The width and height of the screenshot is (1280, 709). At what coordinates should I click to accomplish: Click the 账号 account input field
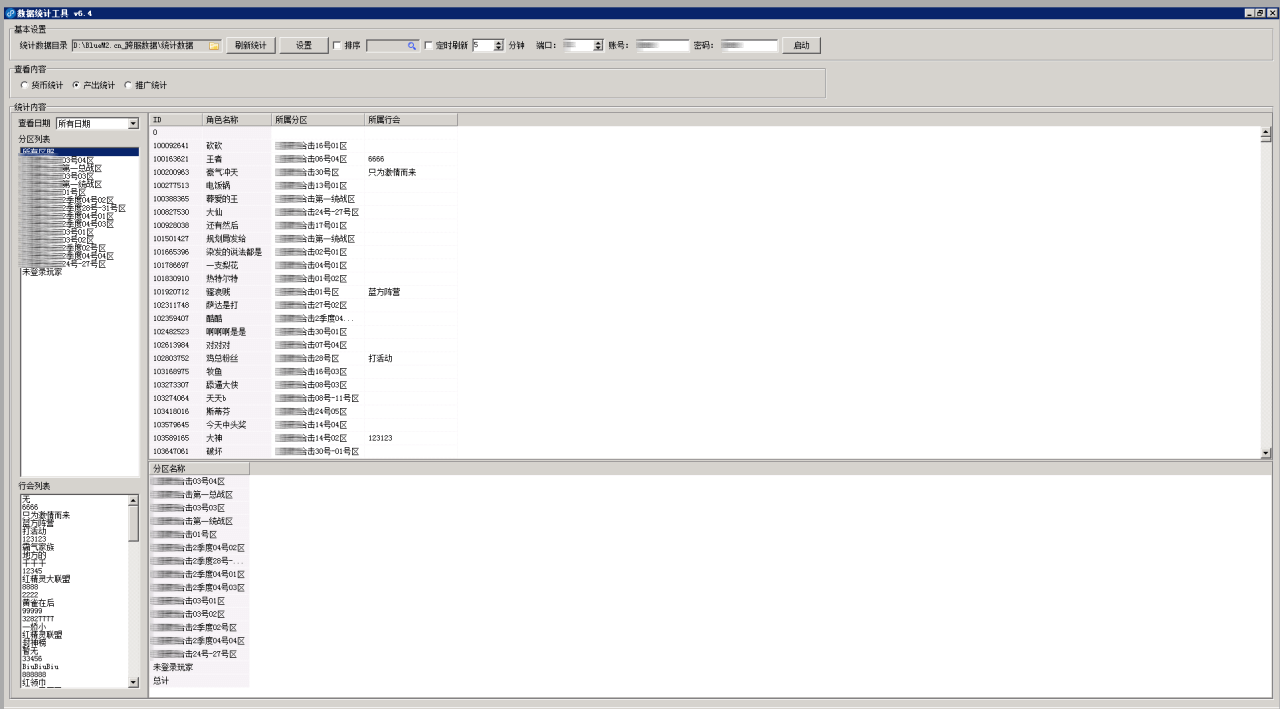pyautogui.click(x=661, y=46)
